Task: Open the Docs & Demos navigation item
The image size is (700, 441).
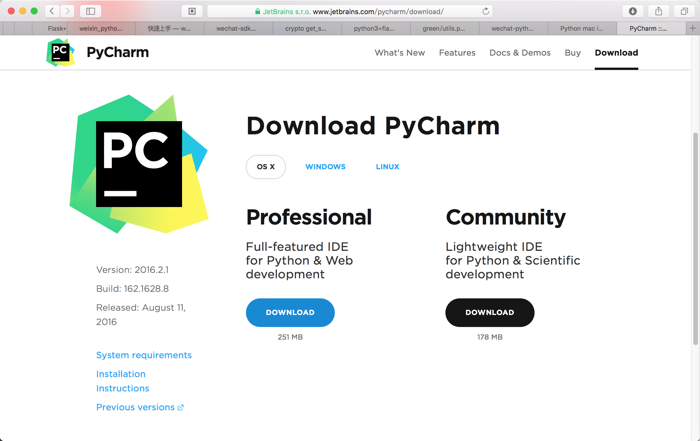Action: pos(520,53)
